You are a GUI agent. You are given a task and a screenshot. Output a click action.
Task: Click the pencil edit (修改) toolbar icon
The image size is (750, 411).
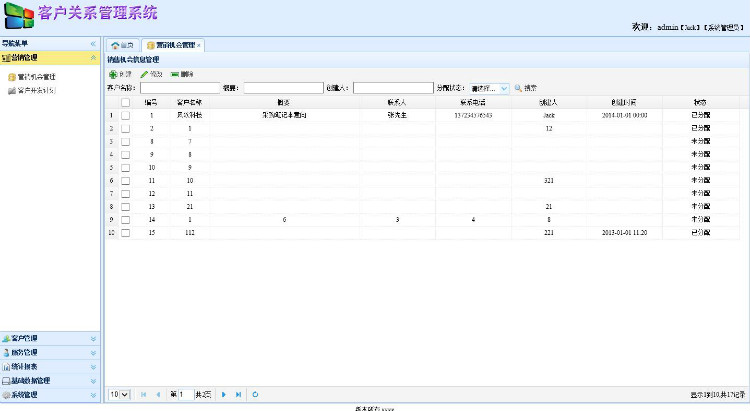tap(144, 75)
